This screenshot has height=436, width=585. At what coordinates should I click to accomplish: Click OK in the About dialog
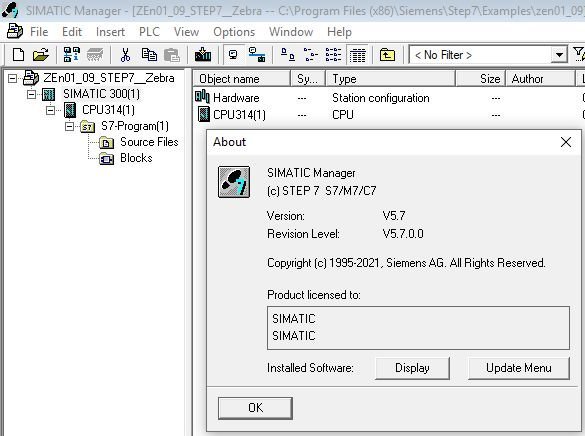255,408
